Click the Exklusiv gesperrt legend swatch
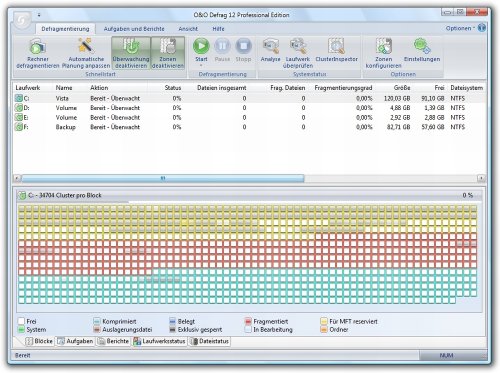The height and width of the screenshot is (373, 500). pyautogui.click(x=172, y=329)
